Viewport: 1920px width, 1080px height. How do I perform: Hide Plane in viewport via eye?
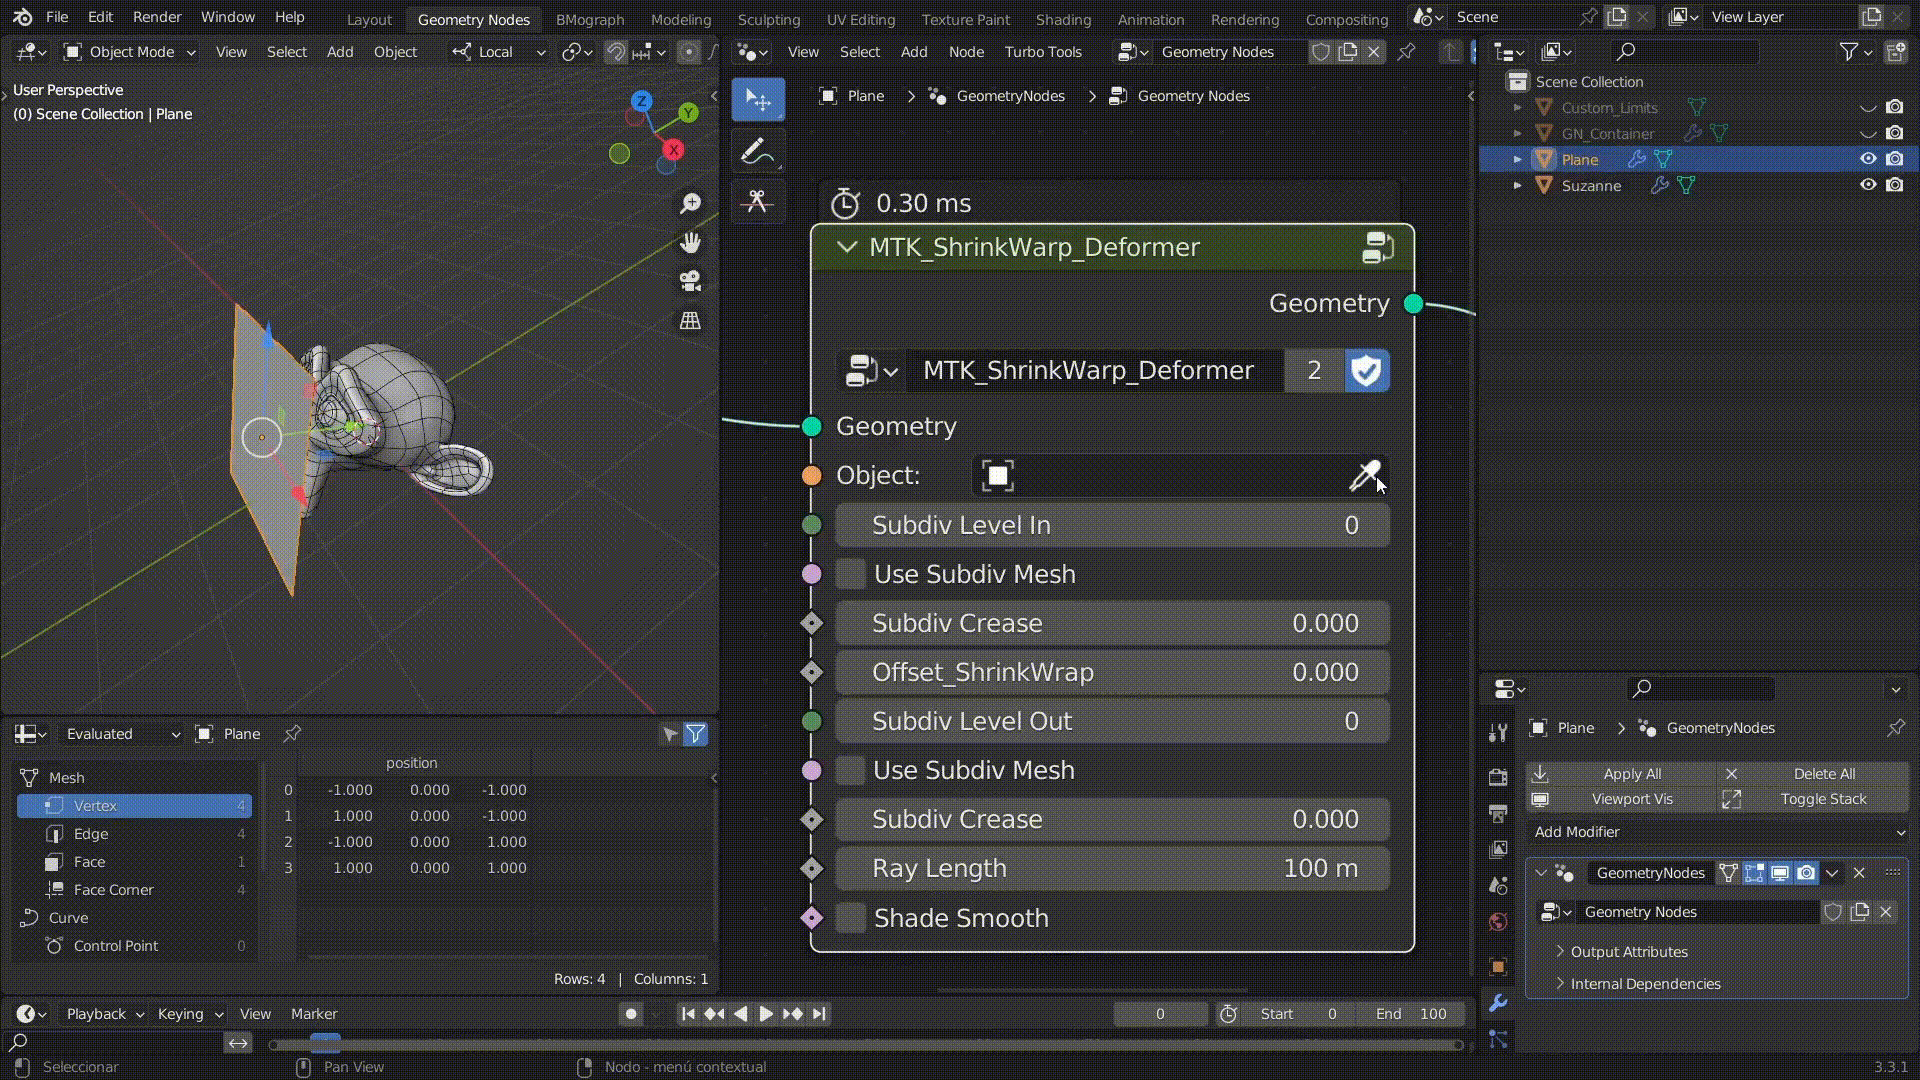coord(1867,159)
